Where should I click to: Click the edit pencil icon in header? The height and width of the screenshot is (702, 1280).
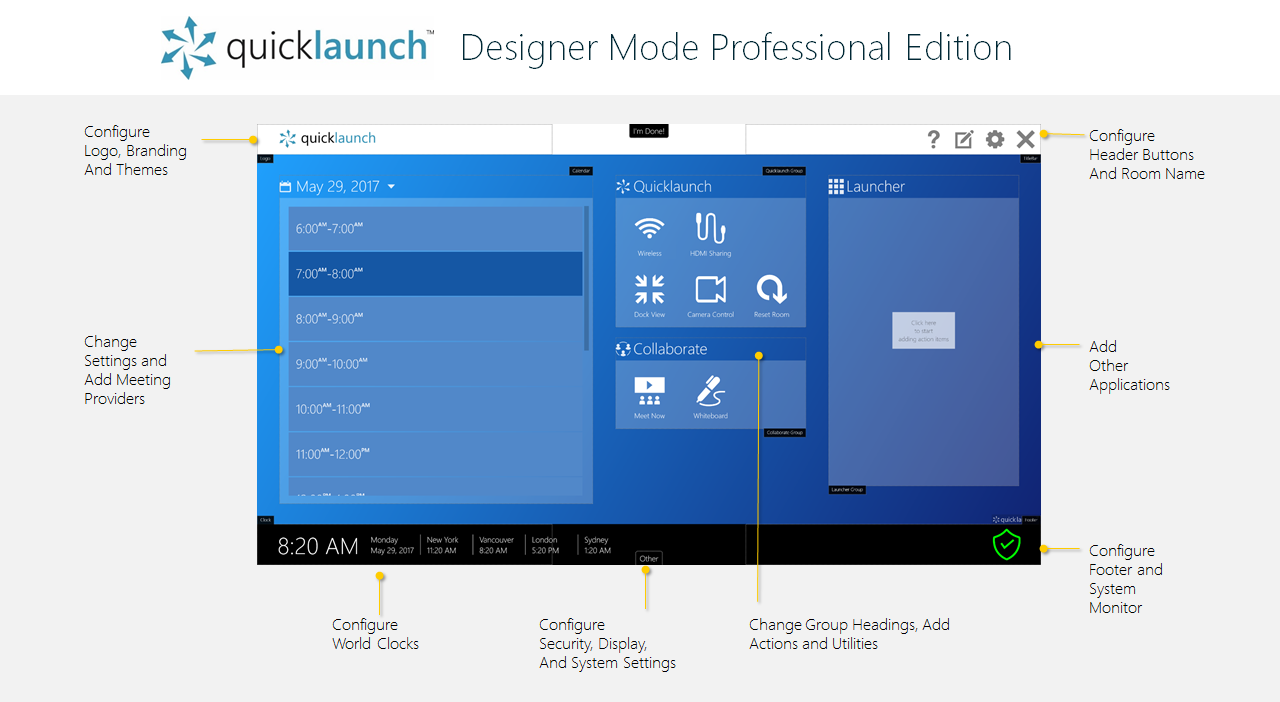[x=964, y=140]
